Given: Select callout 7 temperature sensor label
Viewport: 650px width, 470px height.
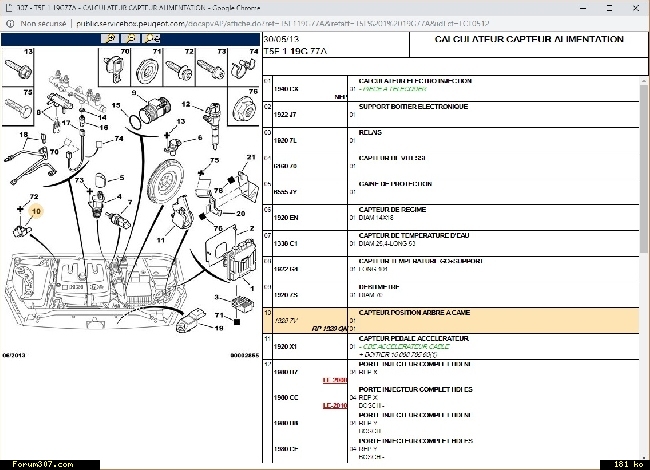Looking at the screenshot, I should click(x=130, y=202).
